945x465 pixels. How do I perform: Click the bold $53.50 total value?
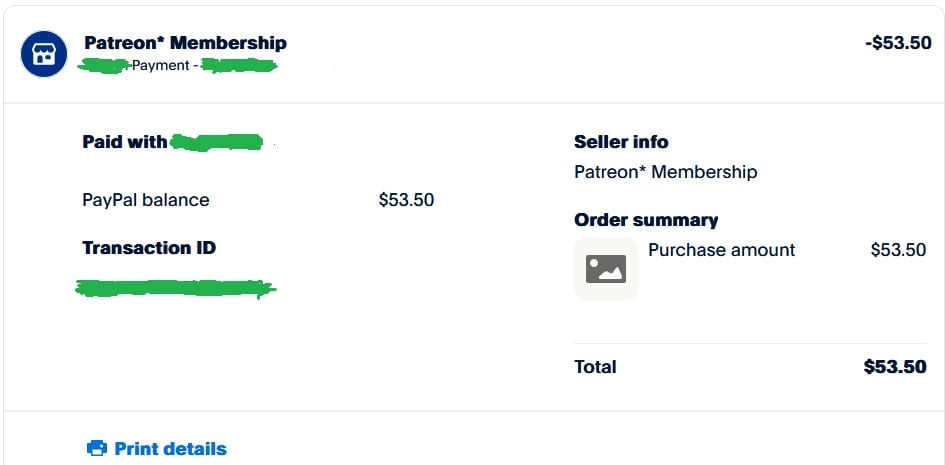tap(895, 367)
